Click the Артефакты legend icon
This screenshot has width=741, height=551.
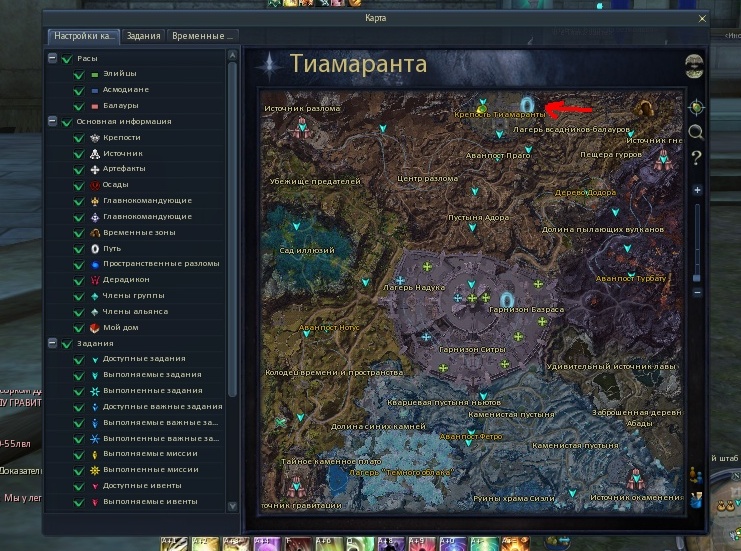pyautogui.click(x=95, y=169)
